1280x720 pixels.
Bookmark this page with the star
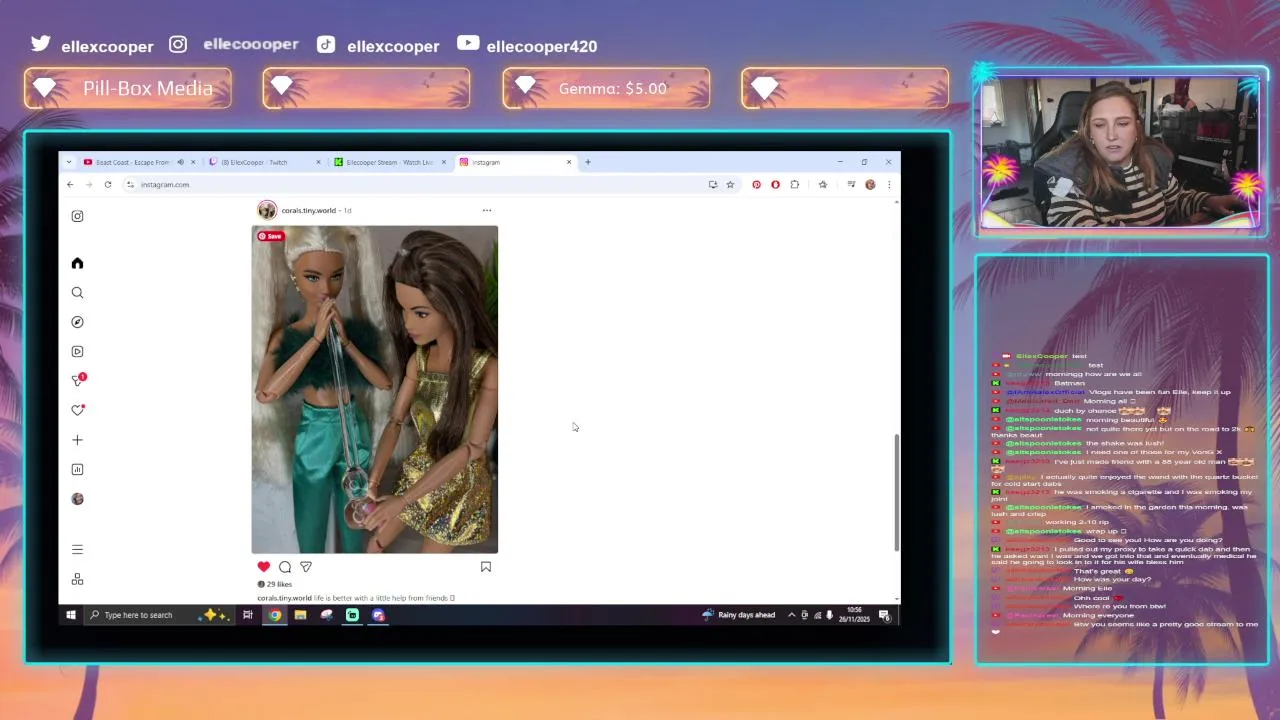(x=730, y=184)
